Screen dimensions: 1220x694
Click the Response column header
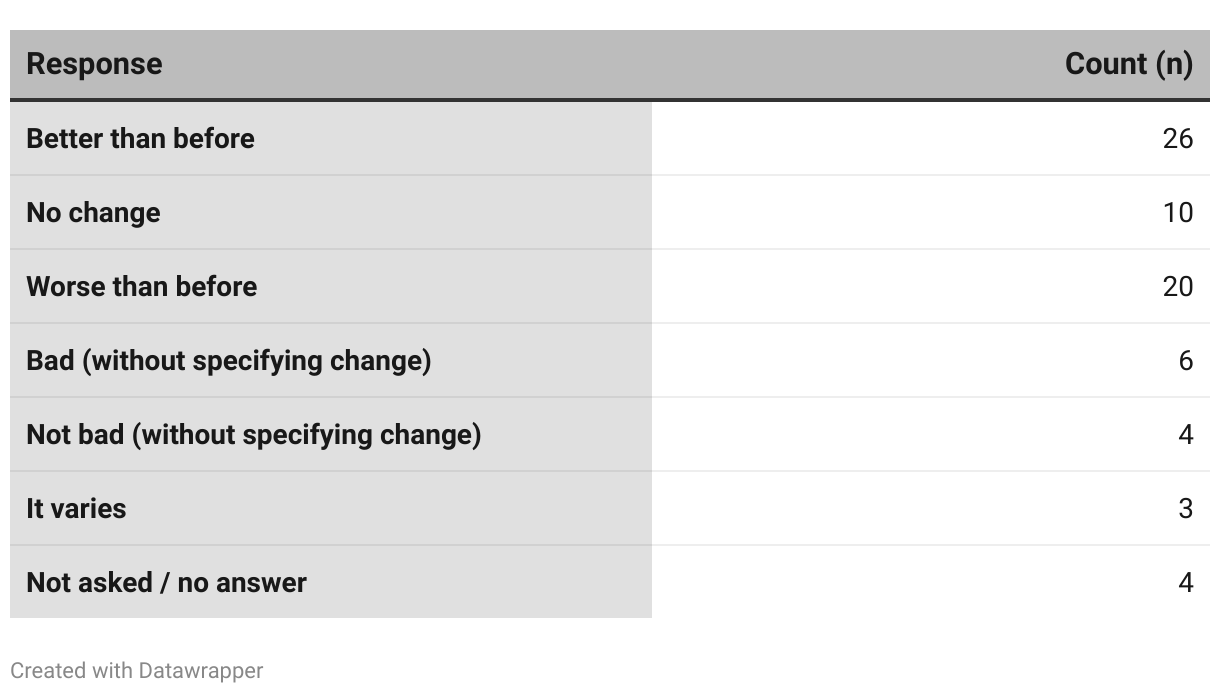(x=94, y=64)
